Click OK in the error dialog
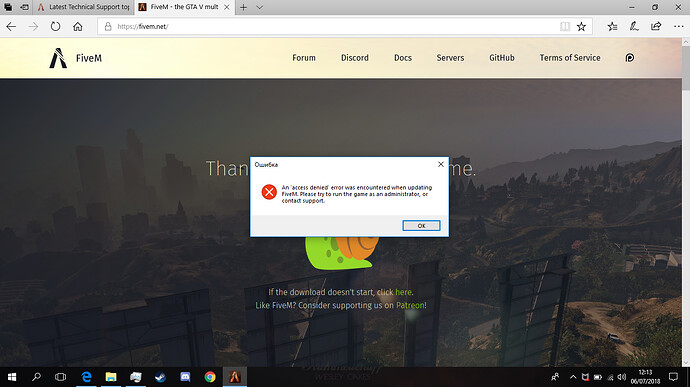The width and height of the screenshot is (690, 387). tap(421, 225)
